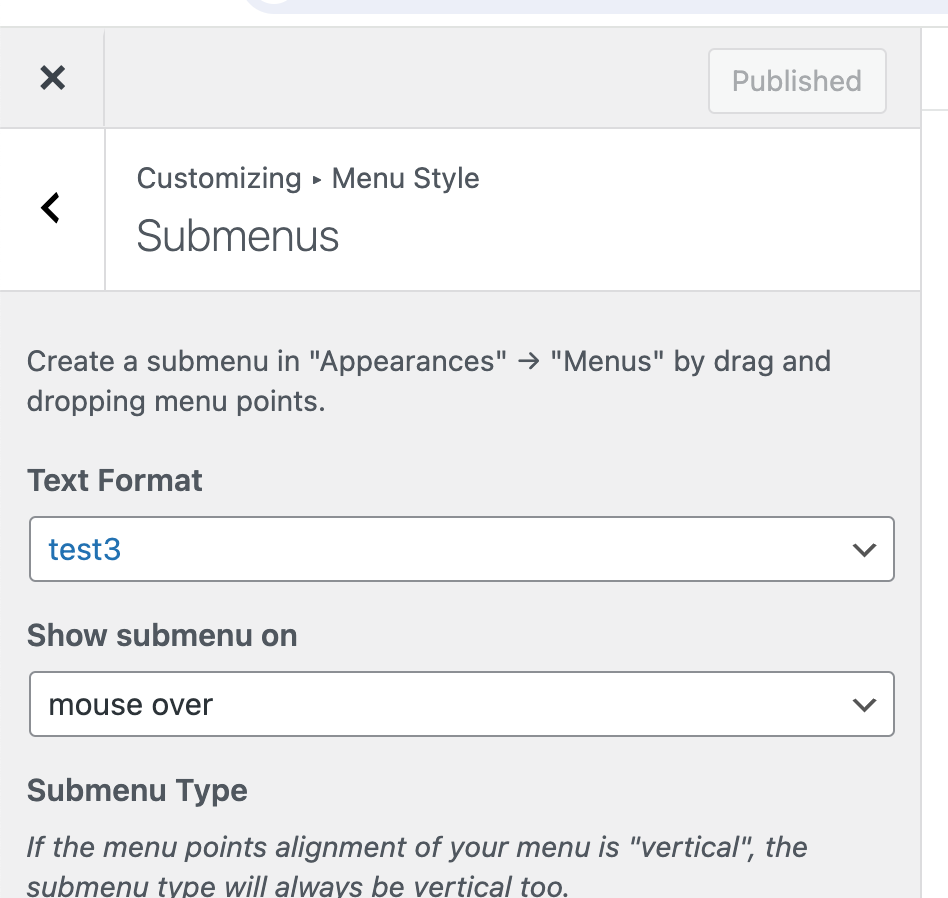
Task: Open the Text Format dropdown
Action: coord(461,549)
